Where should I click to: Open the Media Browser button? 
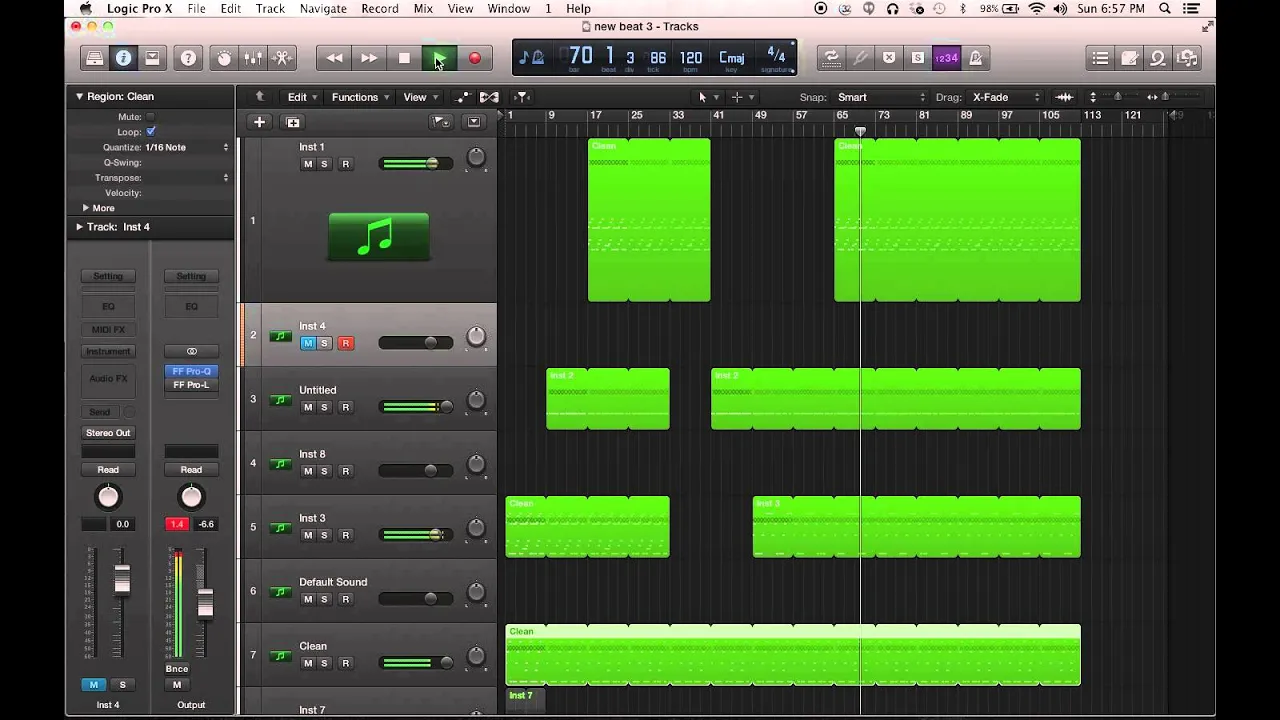[x=1187, y=58]
